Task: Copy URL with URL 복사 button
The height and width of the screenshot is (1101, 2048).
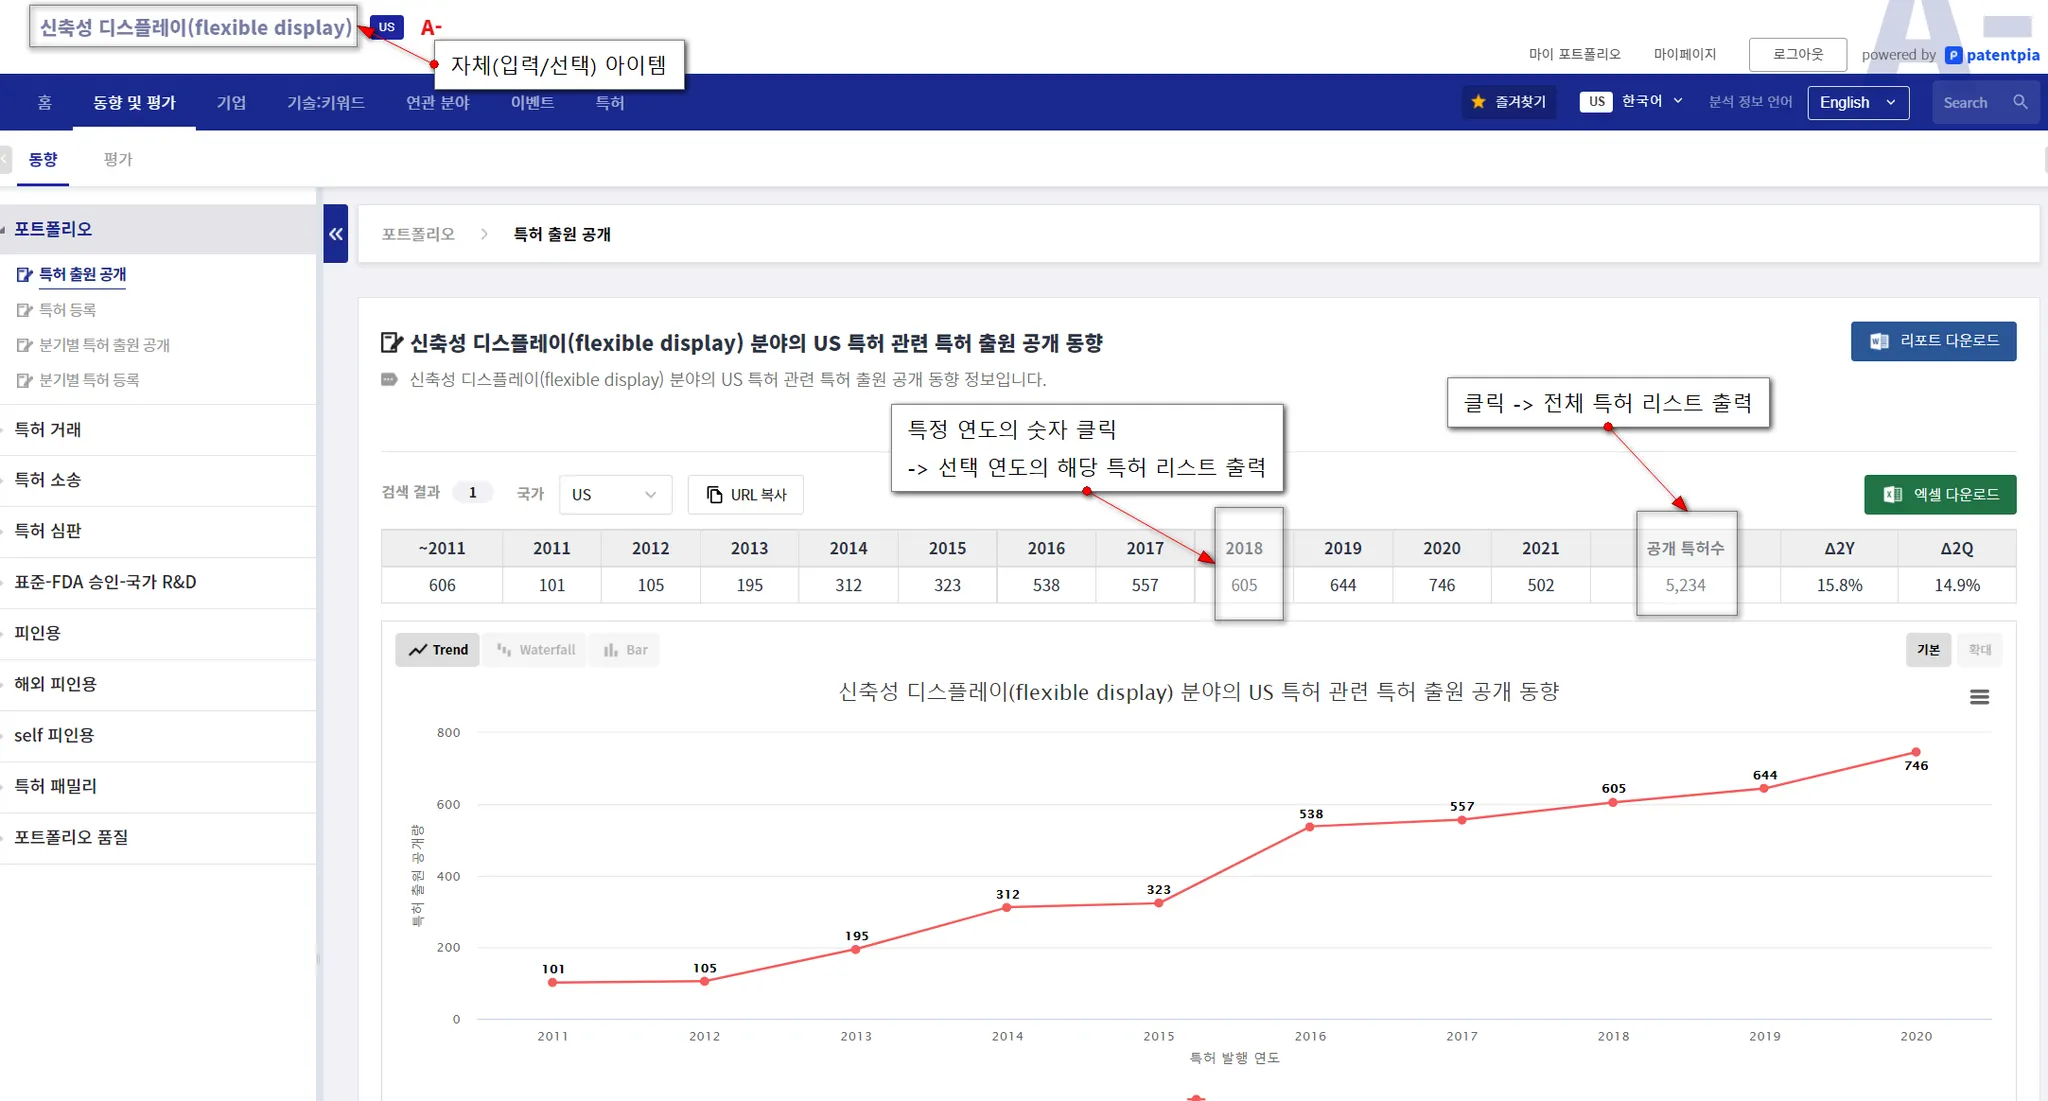Action: tap(746, 495)
